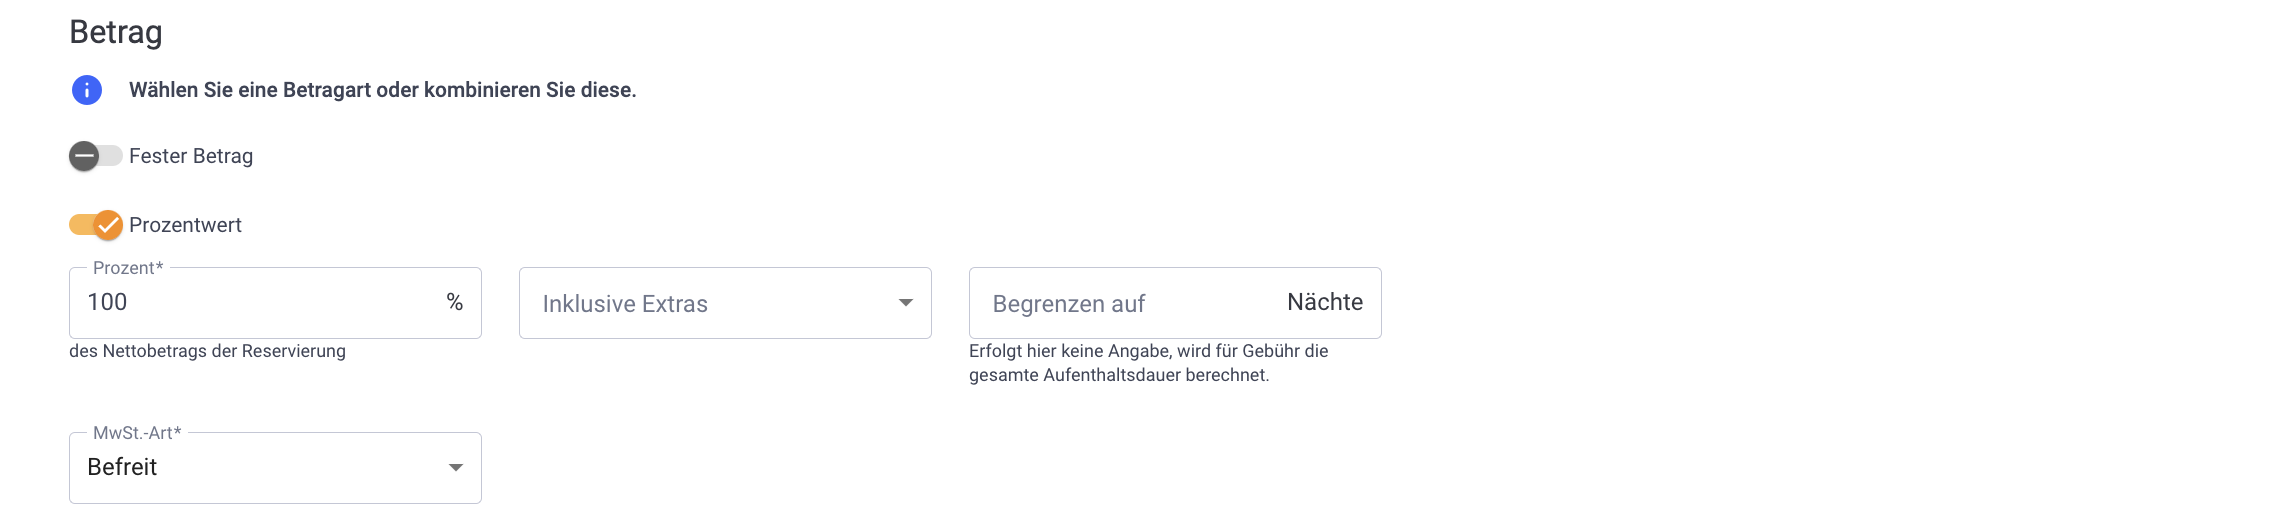This screenshot has width=2294, height=532.
Task: Click the MwSt.-Art dropdown arrow
Action: [456, 468]
